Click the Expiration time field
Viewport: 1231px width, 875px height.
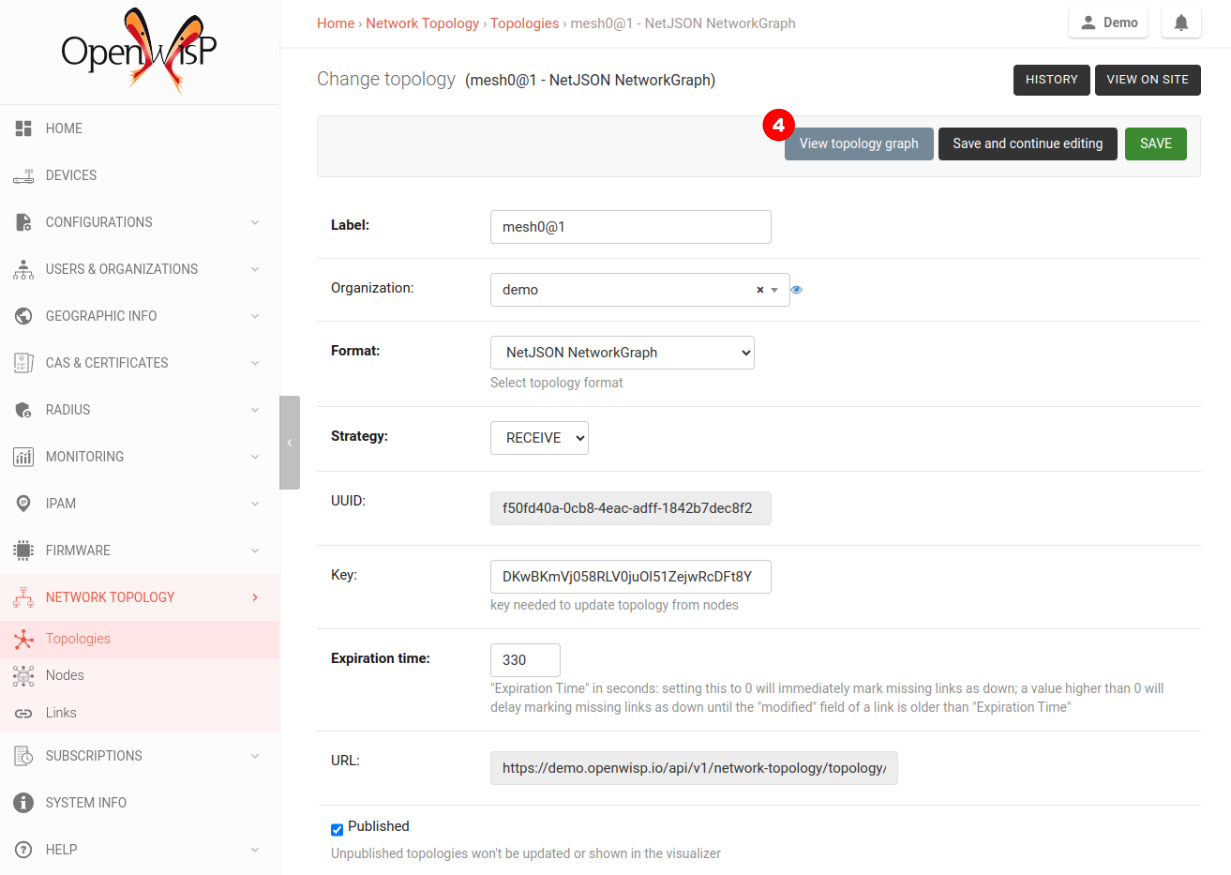[x=525, y=660]
